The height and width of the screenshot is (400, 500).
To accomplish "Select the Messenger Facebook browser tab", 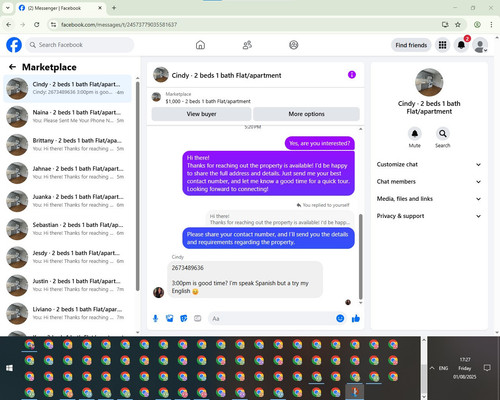I will tap(60, 8).
